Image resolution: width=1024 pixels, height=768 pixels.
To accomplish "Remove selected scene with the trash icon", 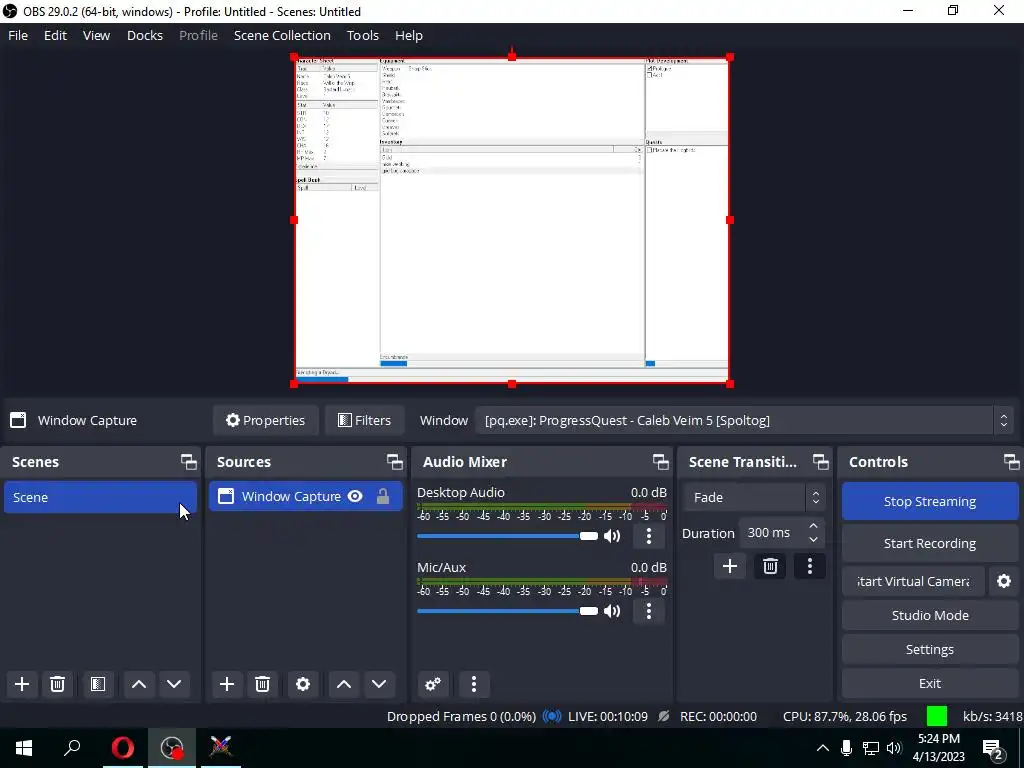I will 57,684.
